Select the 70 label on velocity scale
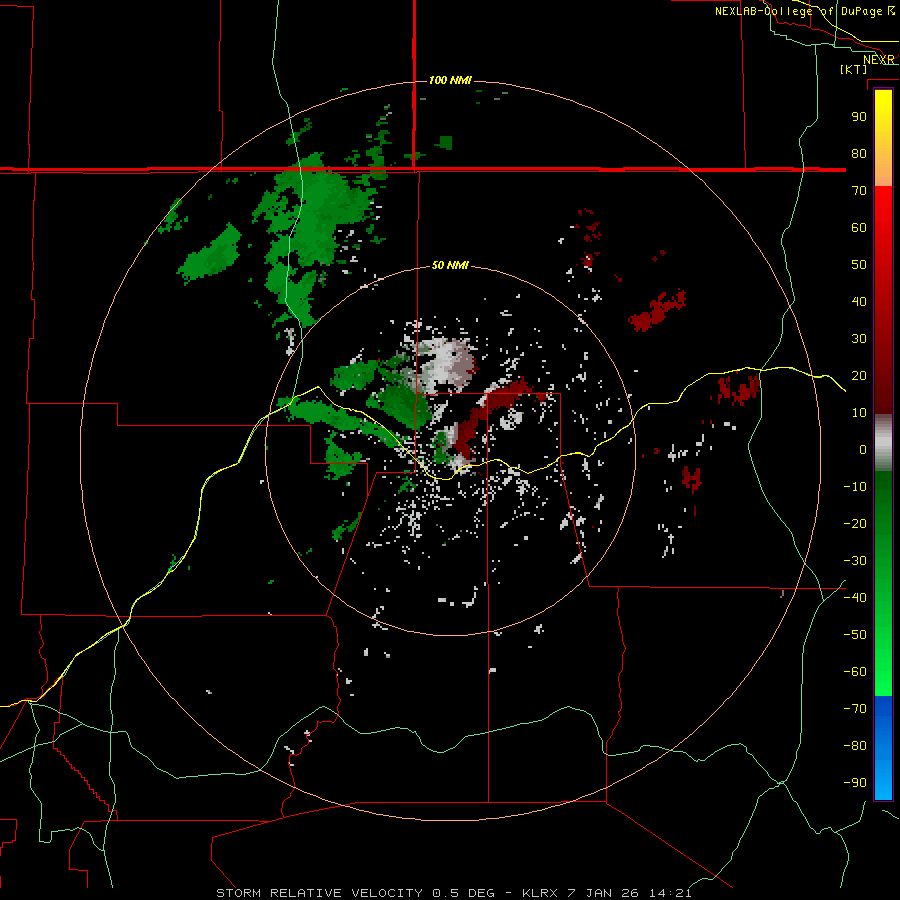This screenshot has width=900, height=900. click(x=859, y=191)
